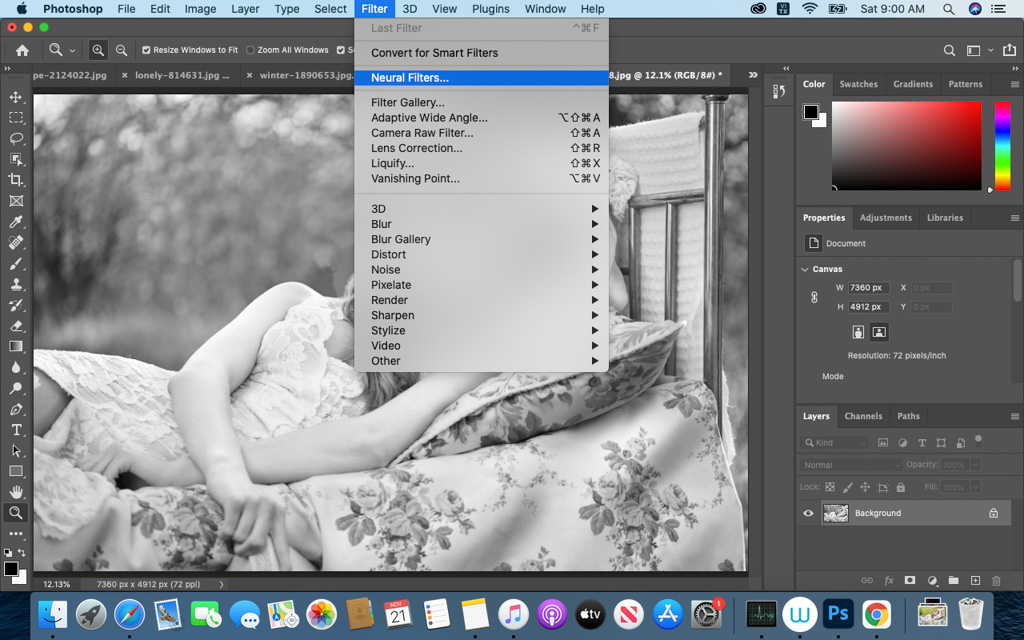Select the Rectangular Marquee tool

point(16,118)
